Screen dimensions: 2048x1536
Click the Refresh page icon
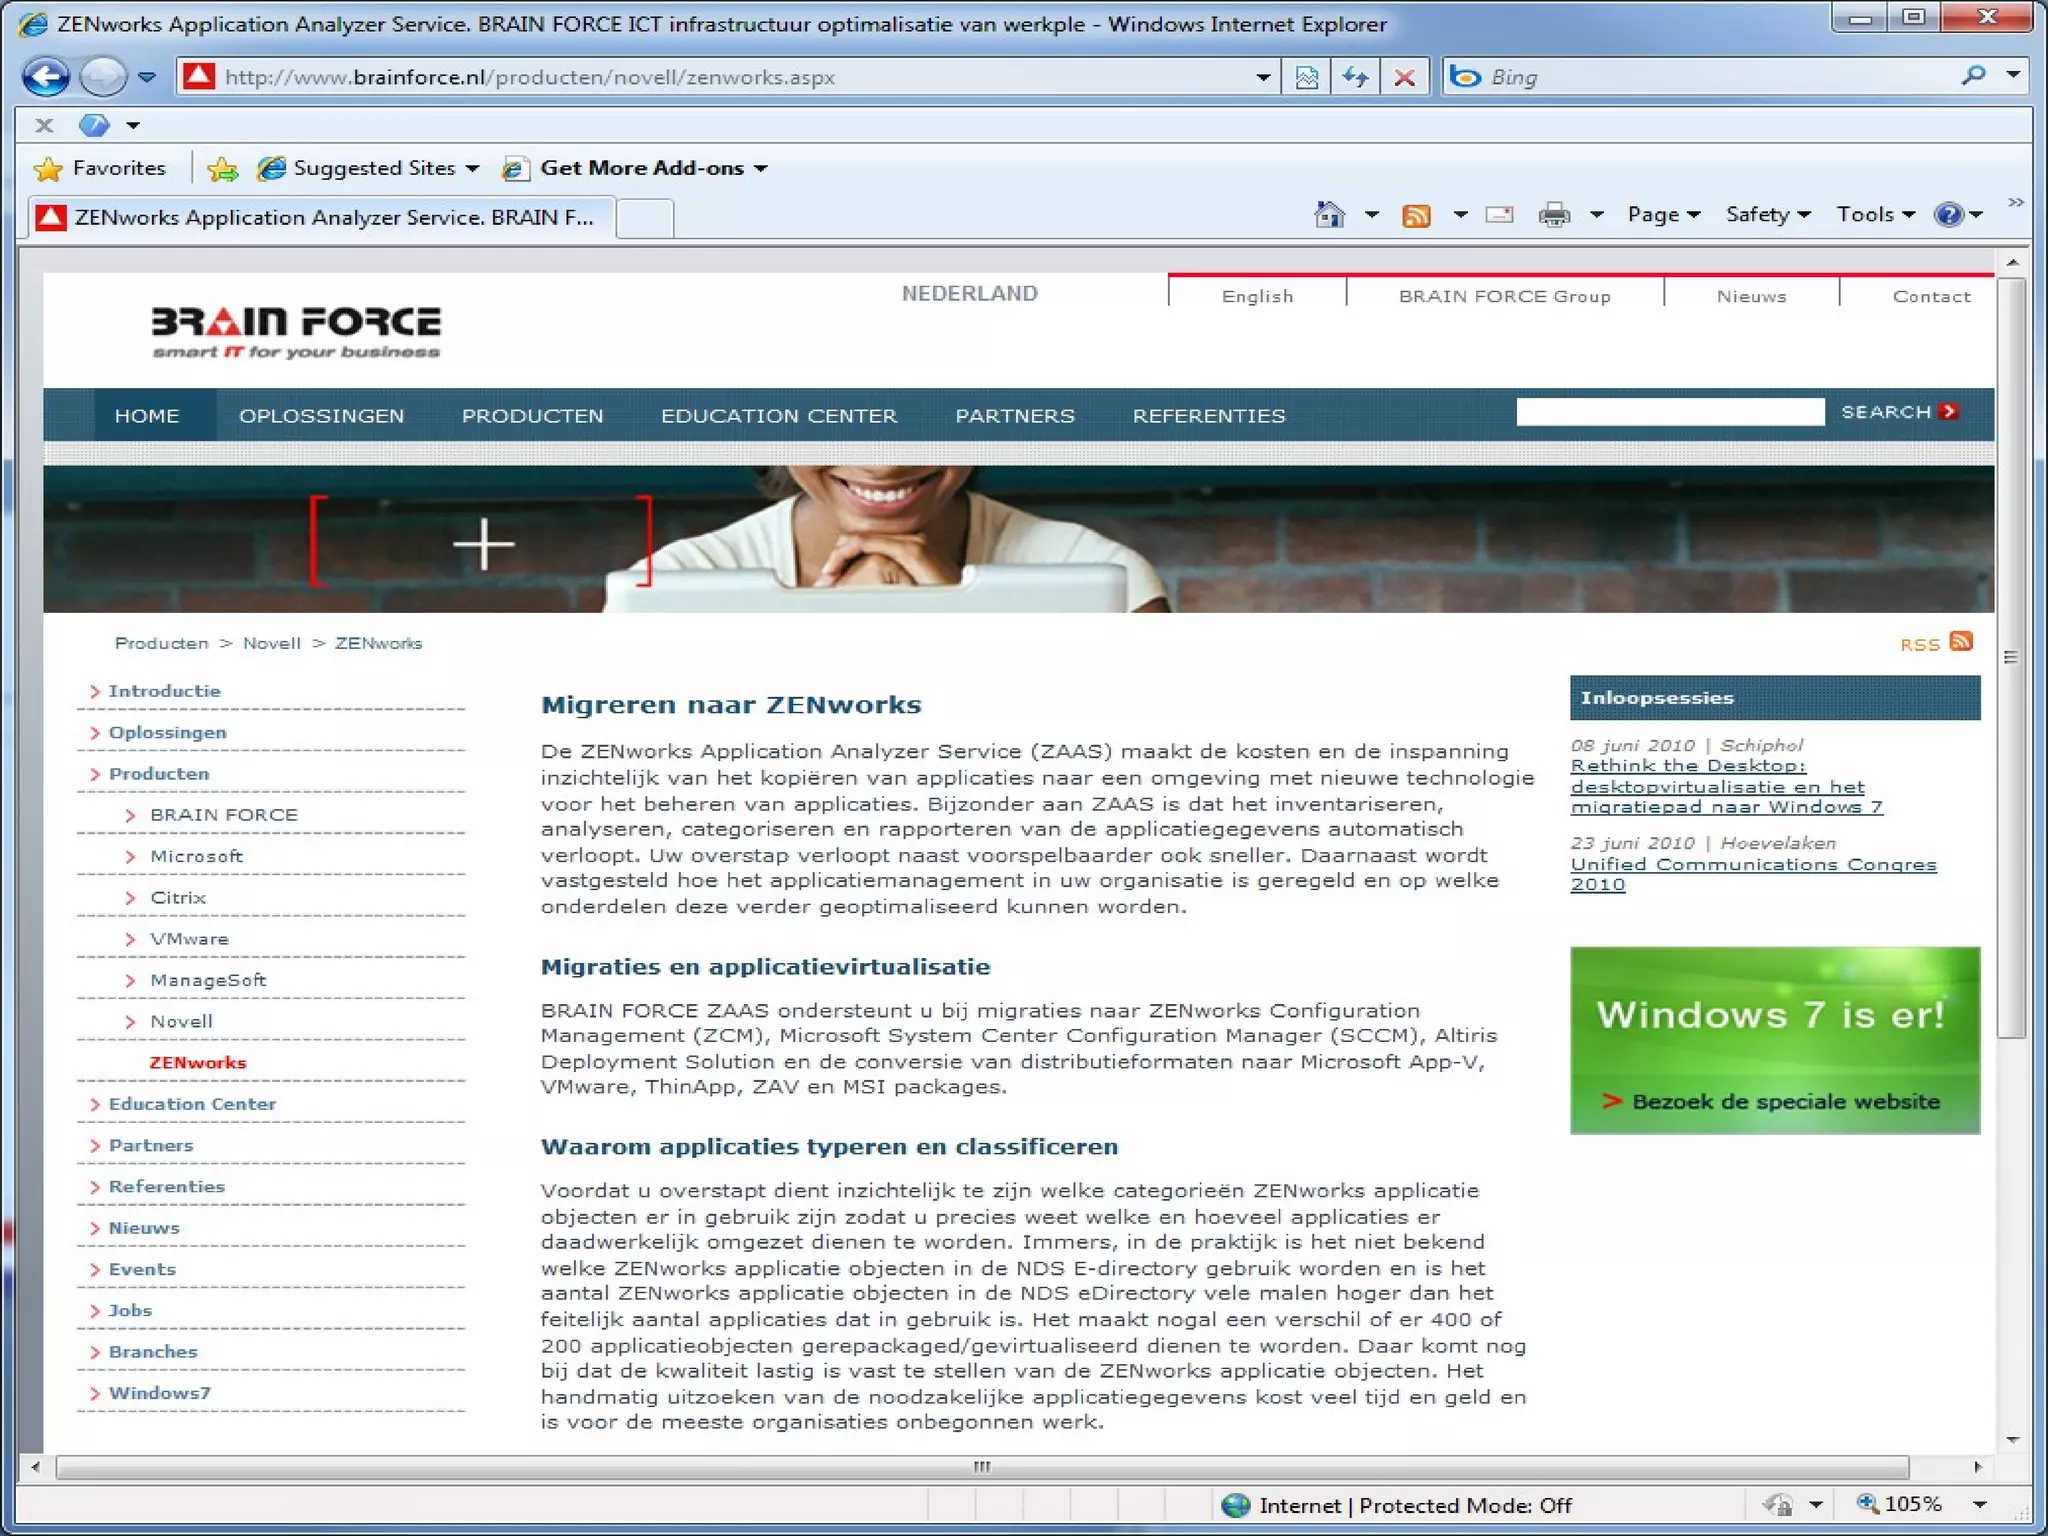coord(1355,77)
